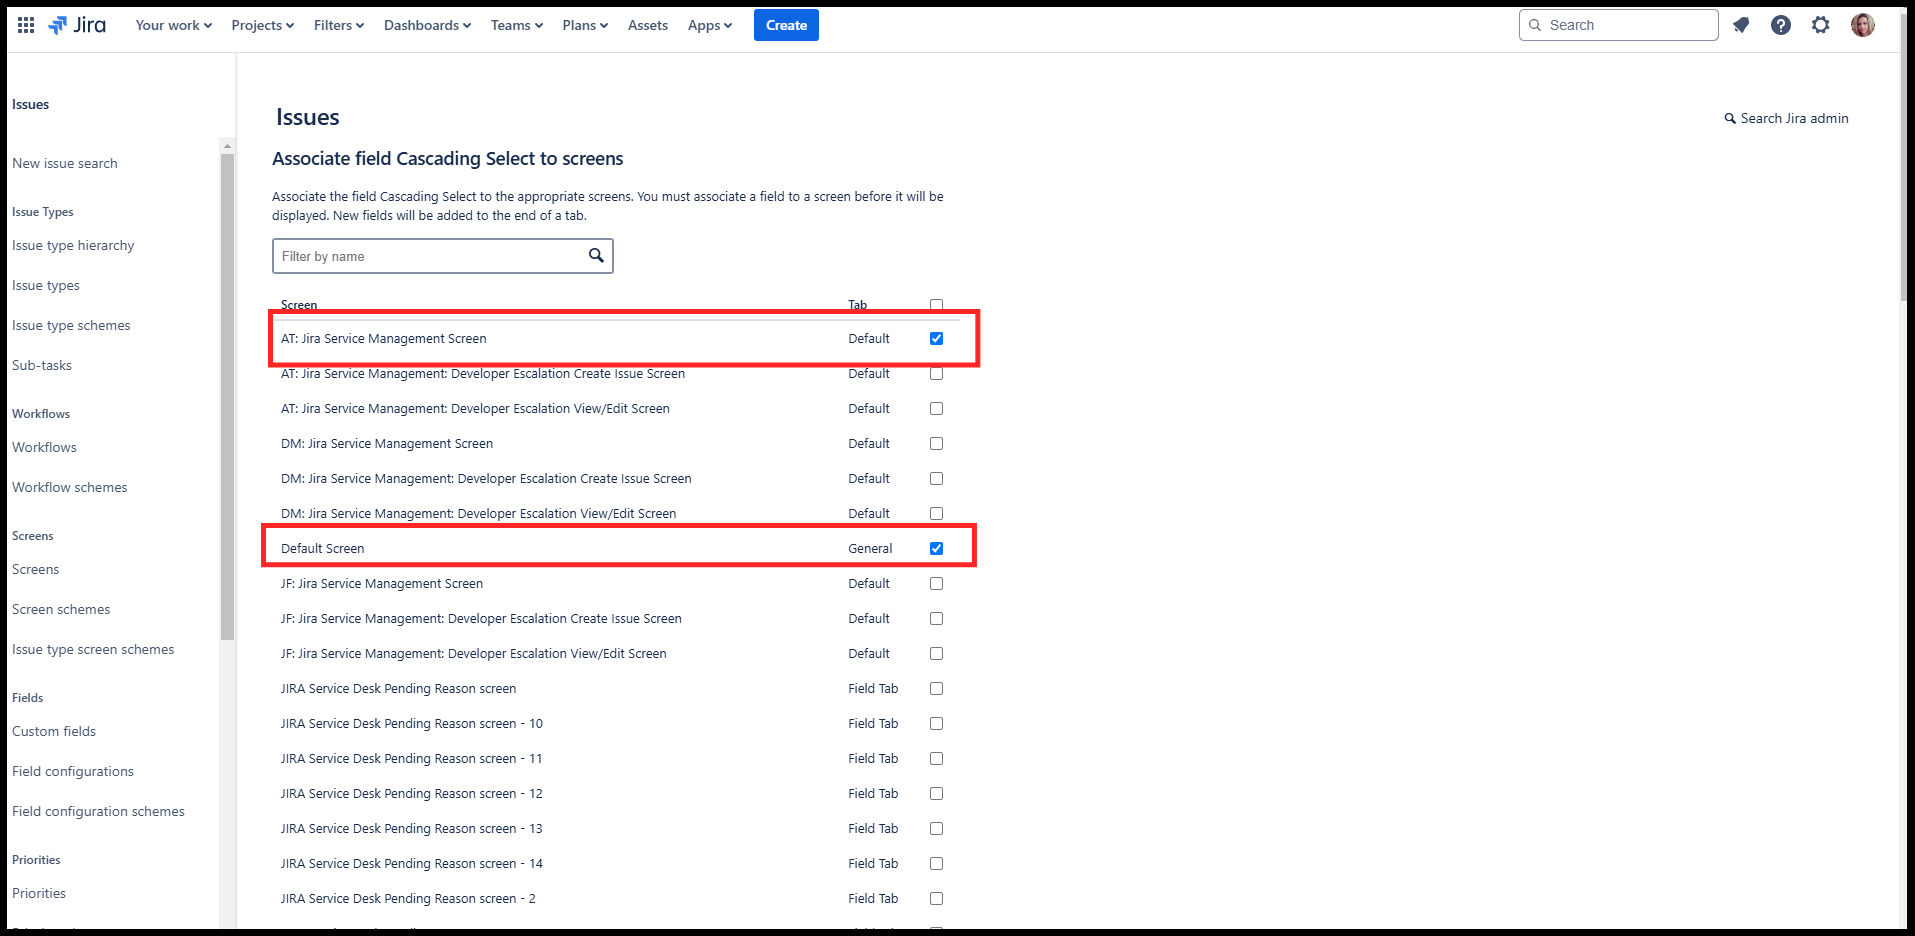Click the magnifier icon in Filter by name
This screenshot has width=1915, height=936.
point(596,256)
